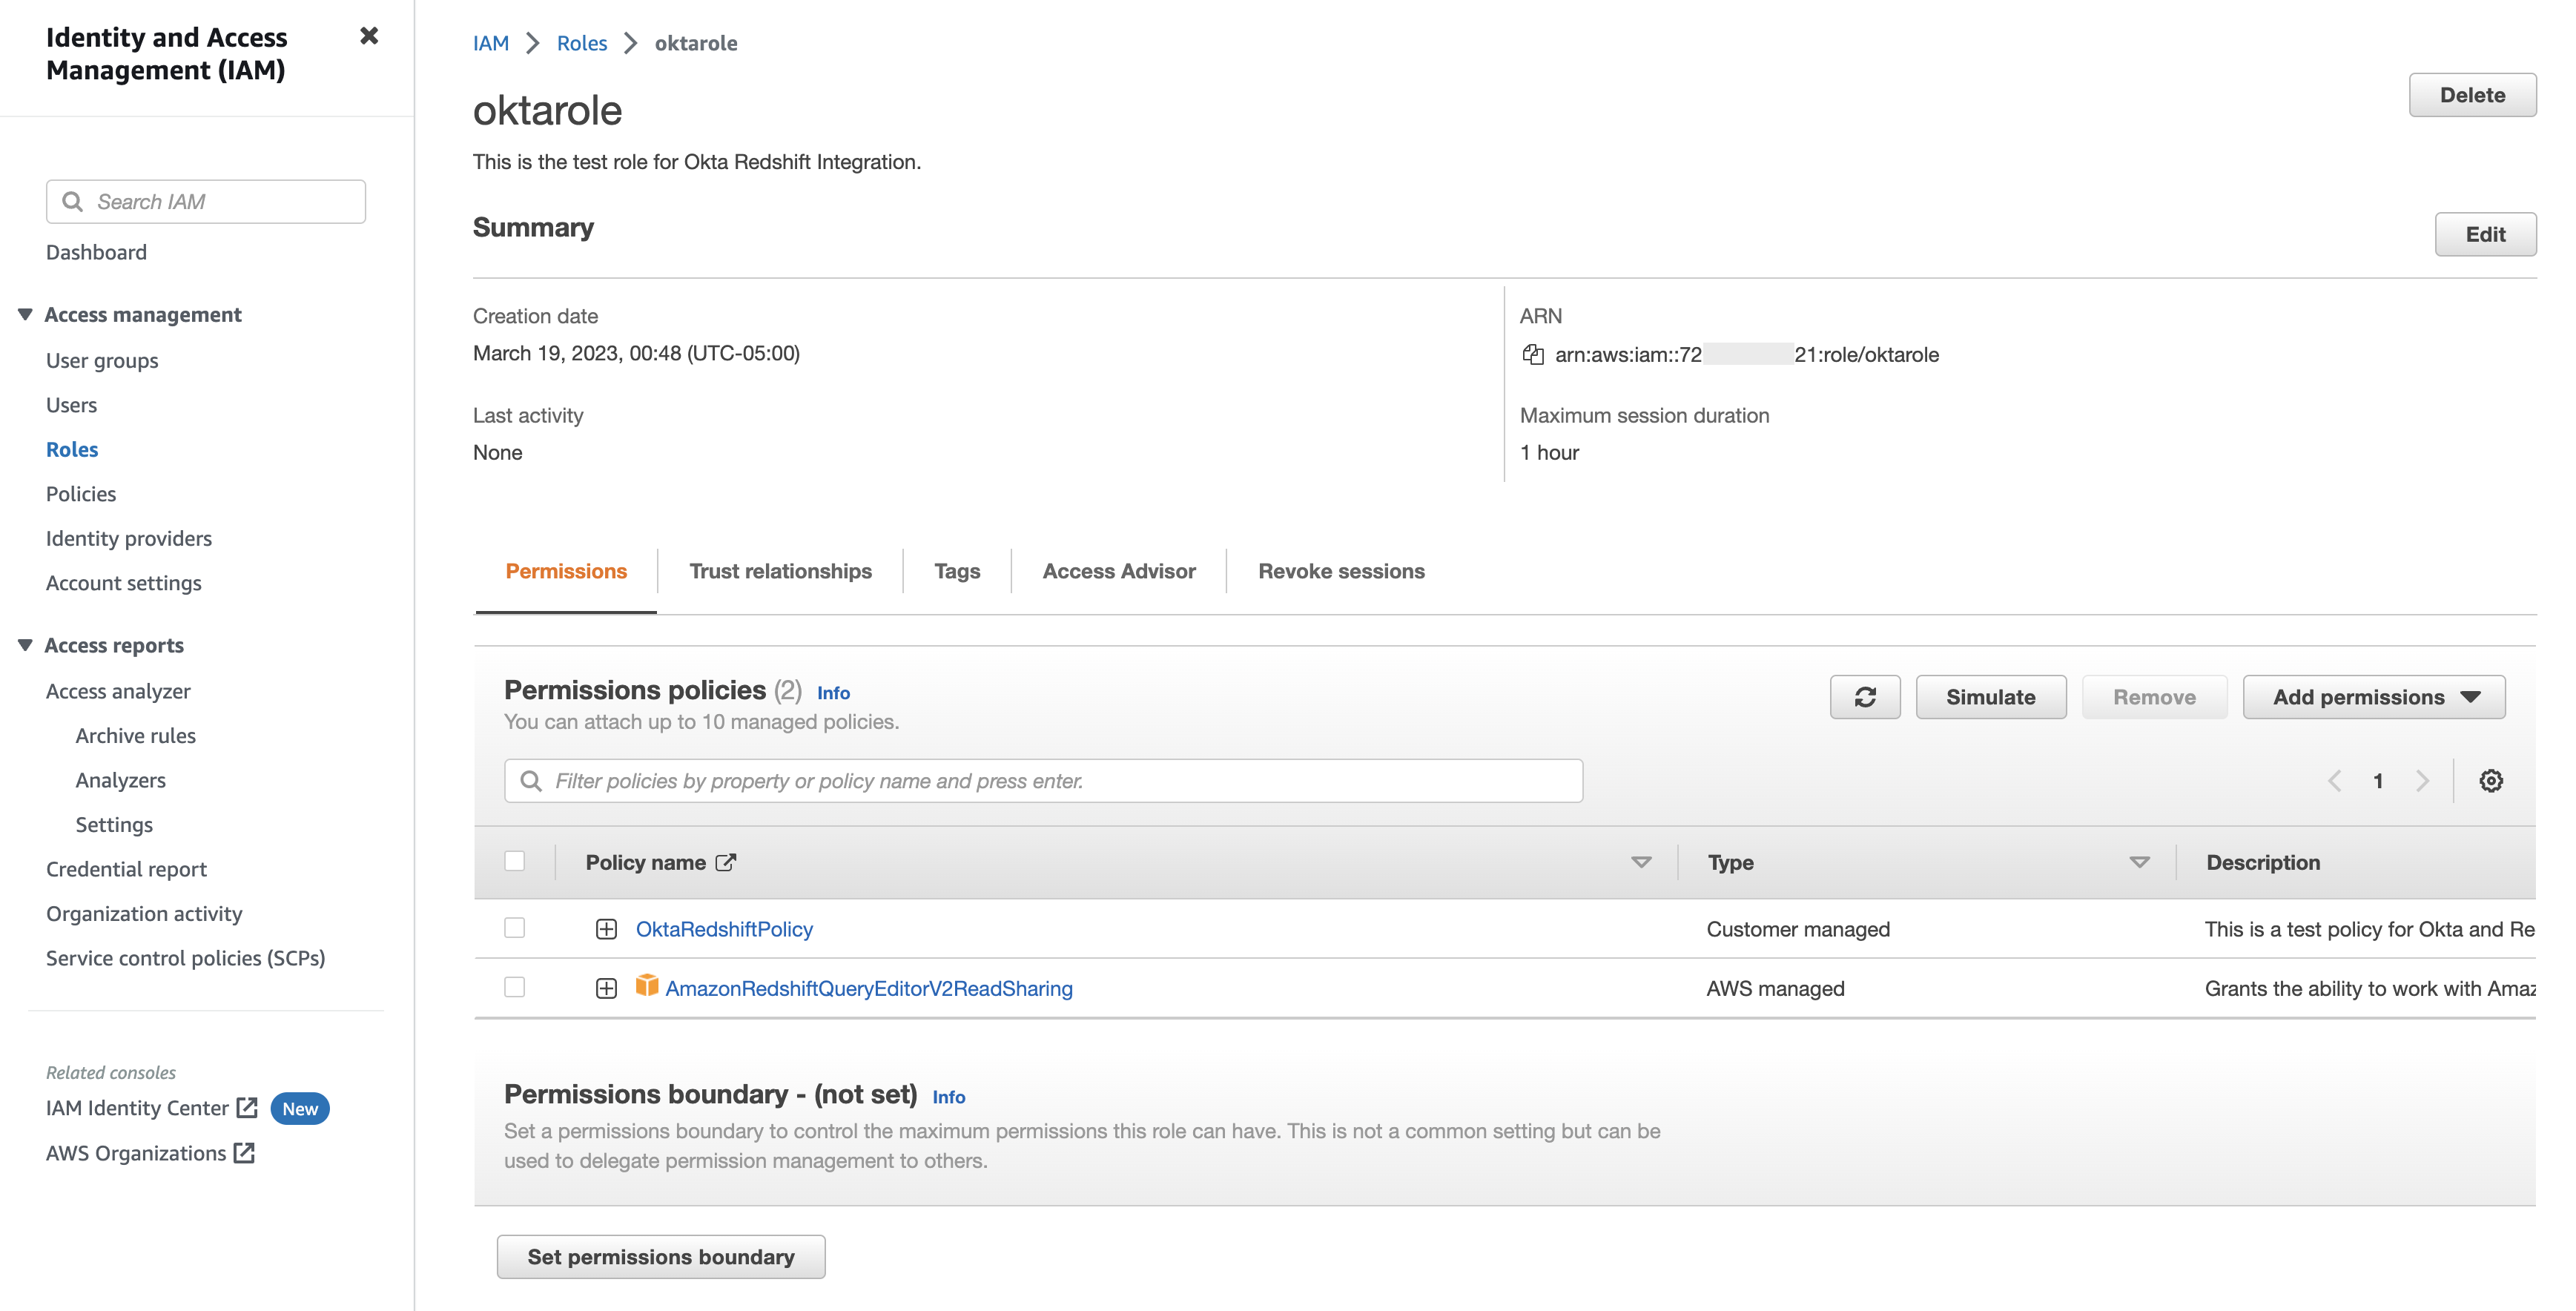The image size is (2576, 1311).
Task: Check the AmazonRedshiftQueryEditorV2ReadSharing checkbox
Action: coord(515,987)
